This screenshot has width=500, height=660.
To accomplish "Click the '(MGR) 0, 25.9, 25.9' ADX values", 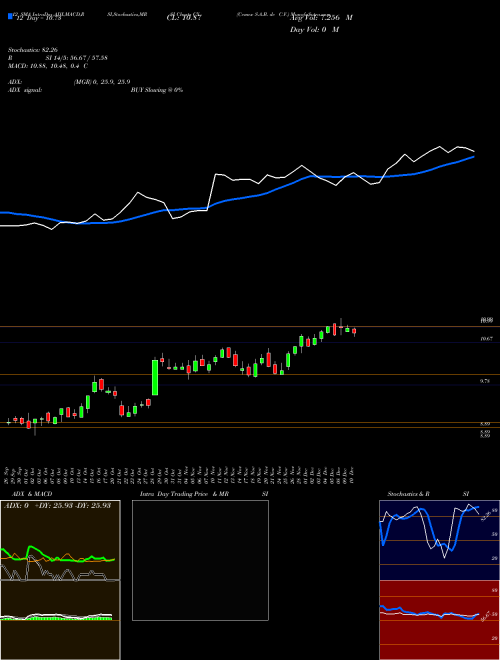I will pyautogui.click(x=101, y=82).
